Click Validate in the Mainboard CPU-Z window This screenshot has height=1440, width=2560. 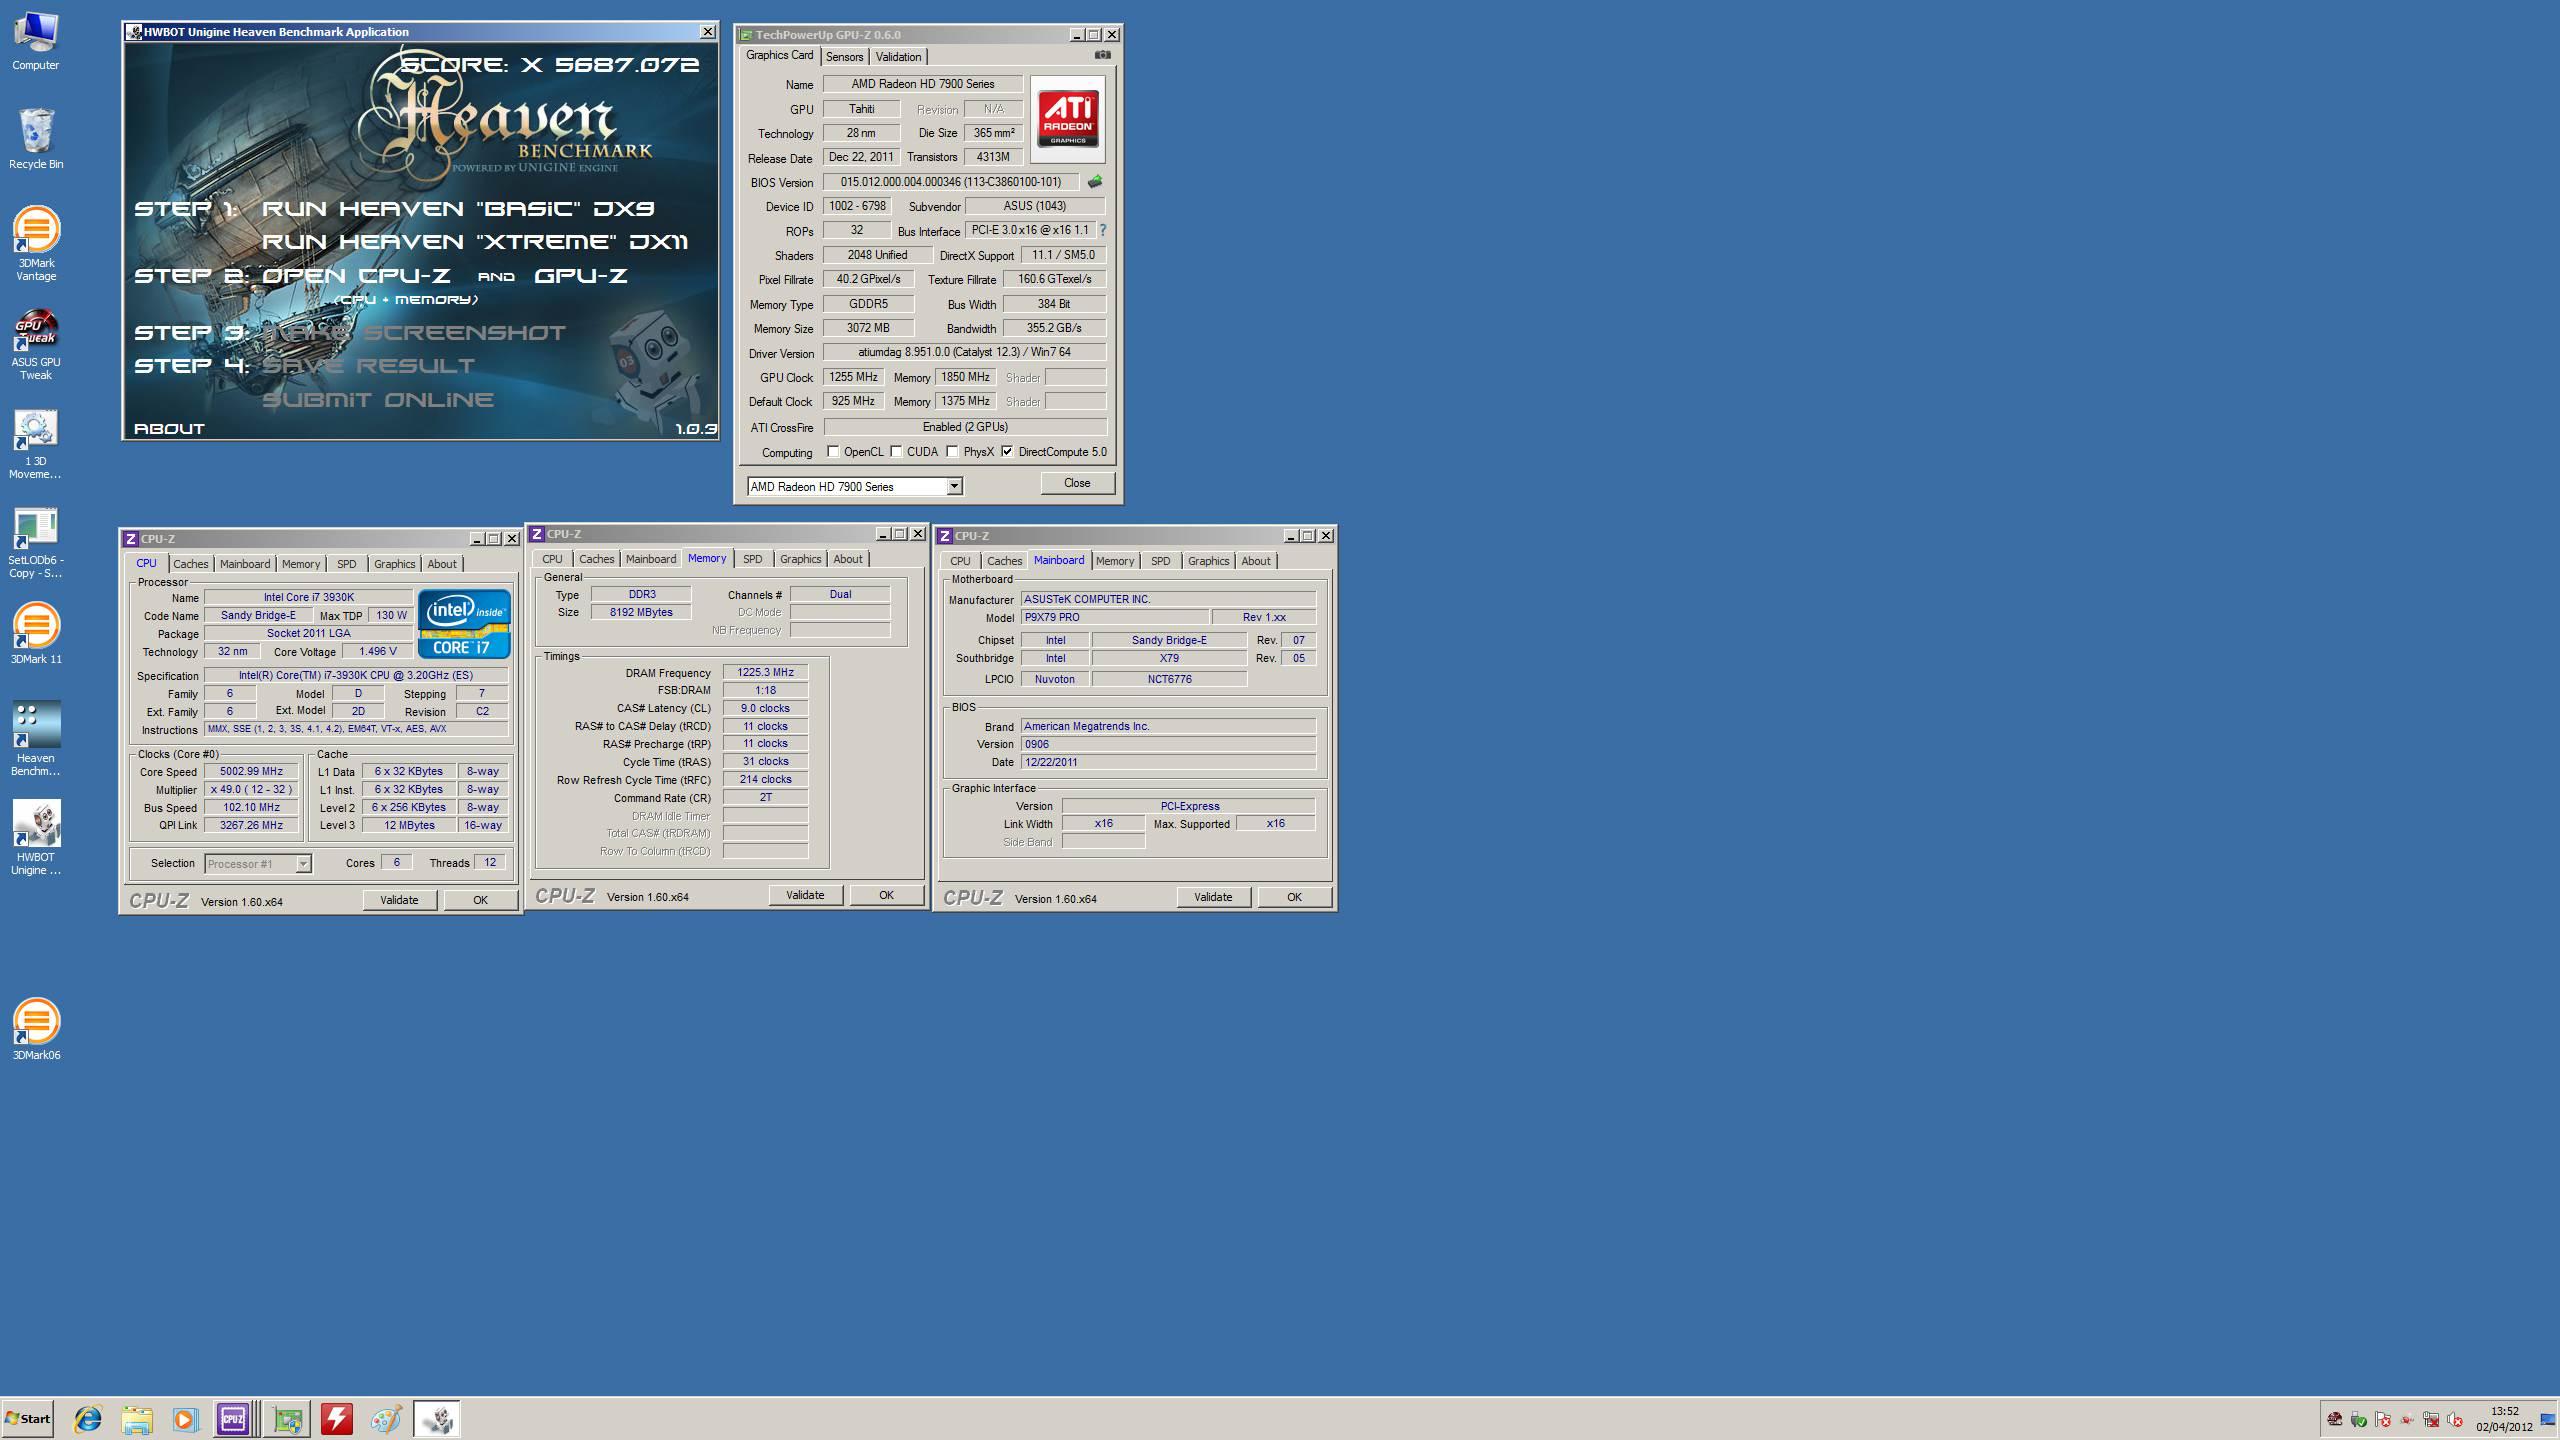[x=1213, y=897]
